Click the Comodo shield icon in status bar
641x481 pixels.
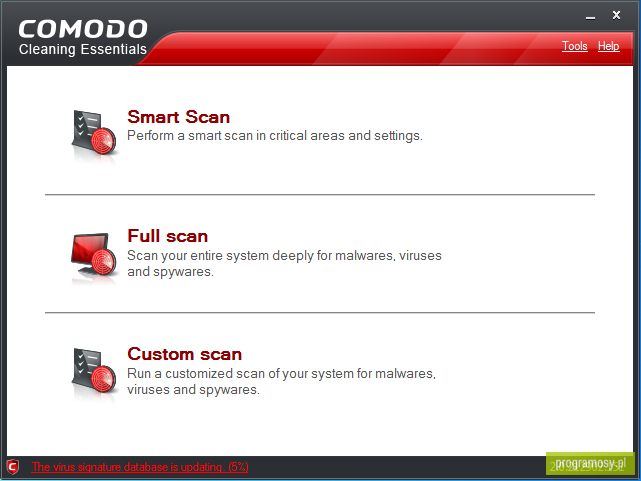(13, 466)
